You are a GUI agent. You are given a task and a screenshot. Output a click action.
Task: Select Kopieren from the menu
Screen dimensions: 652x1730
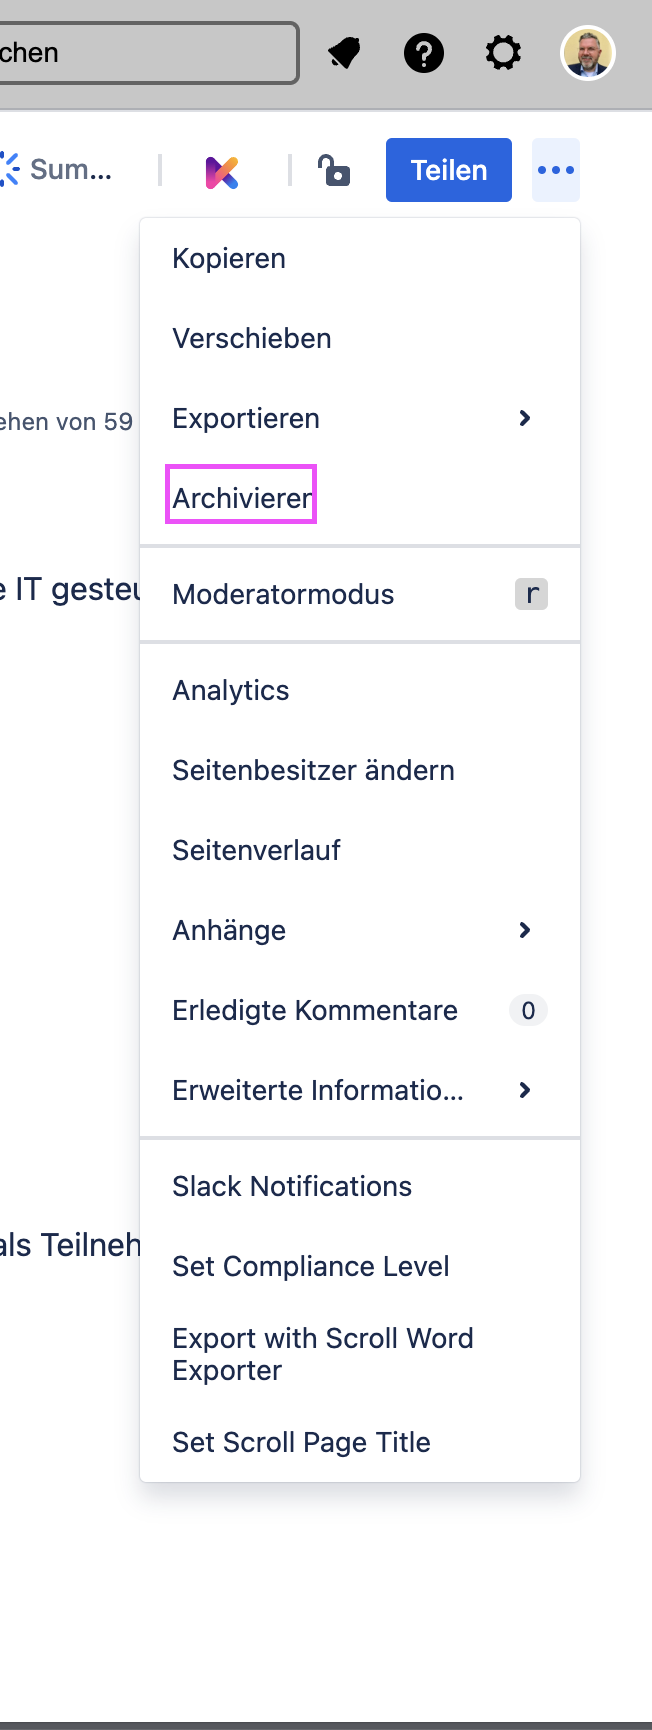point(360,258)
